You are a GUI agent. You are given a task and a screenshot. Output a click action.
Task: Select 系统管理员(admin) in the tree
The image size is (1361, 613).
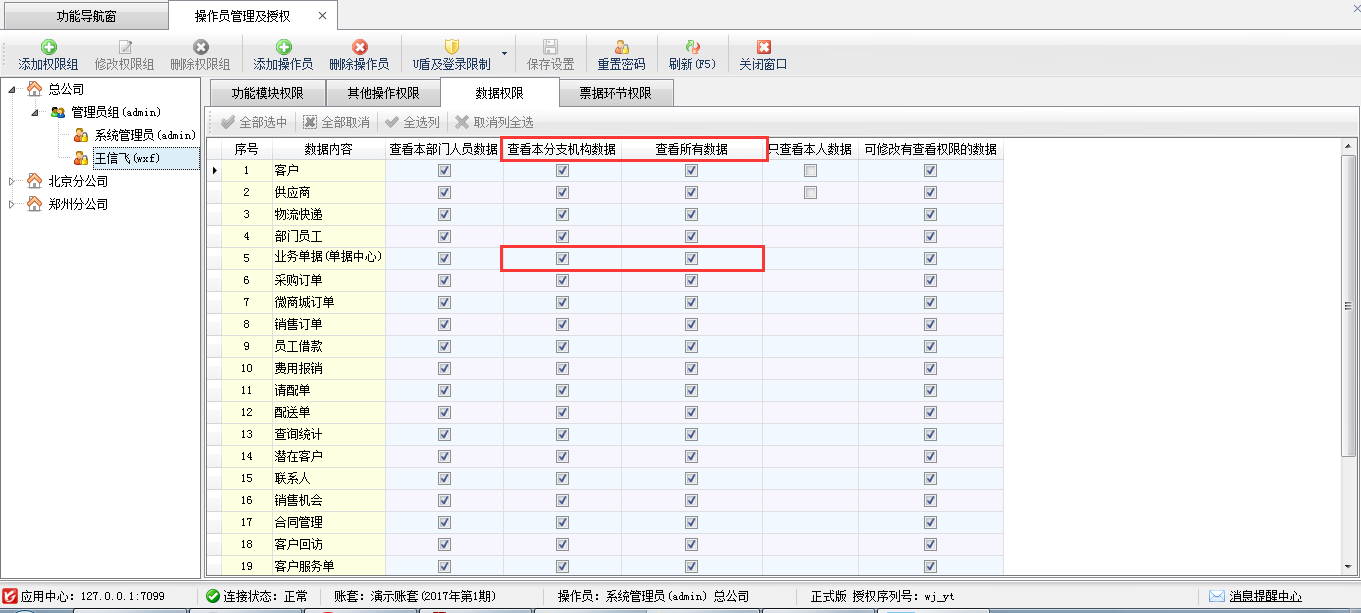pyautogui.click(x=145, y=135)
